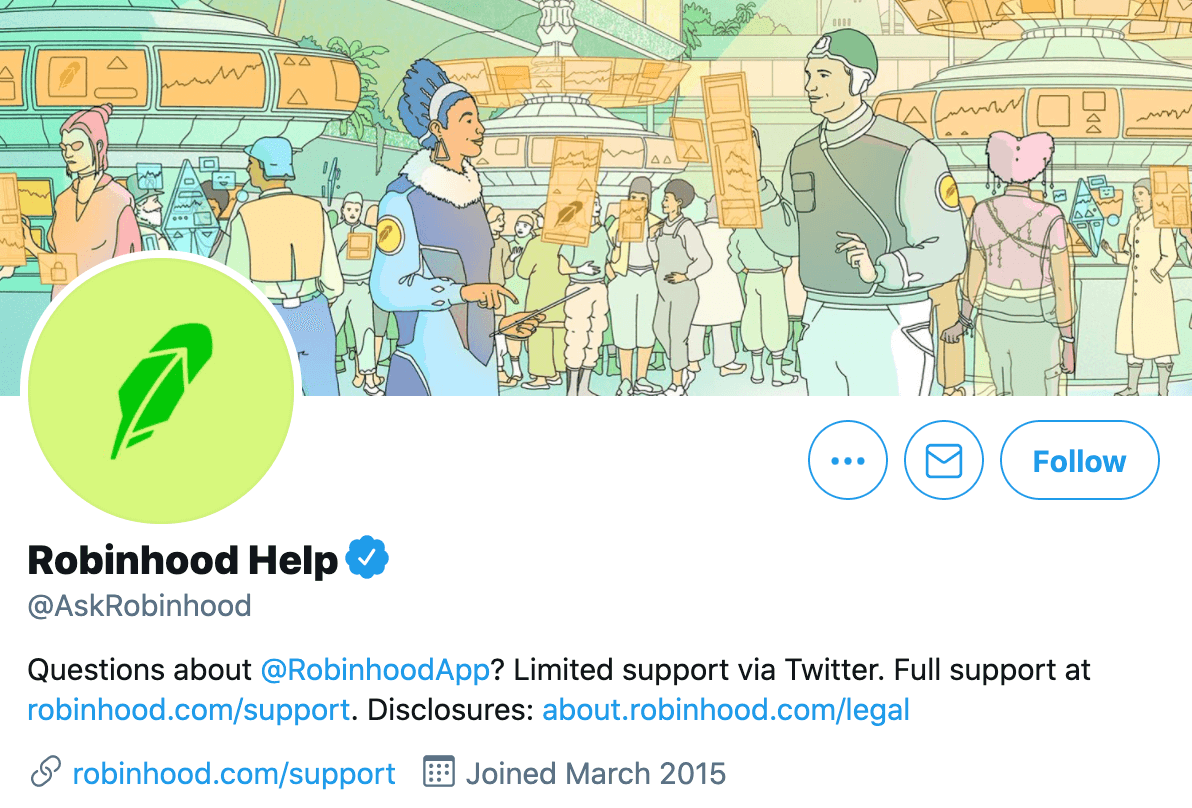Click the @AskRobinhood handle text
This screenshot has height=808, width=1192.
tap(139, 606)
